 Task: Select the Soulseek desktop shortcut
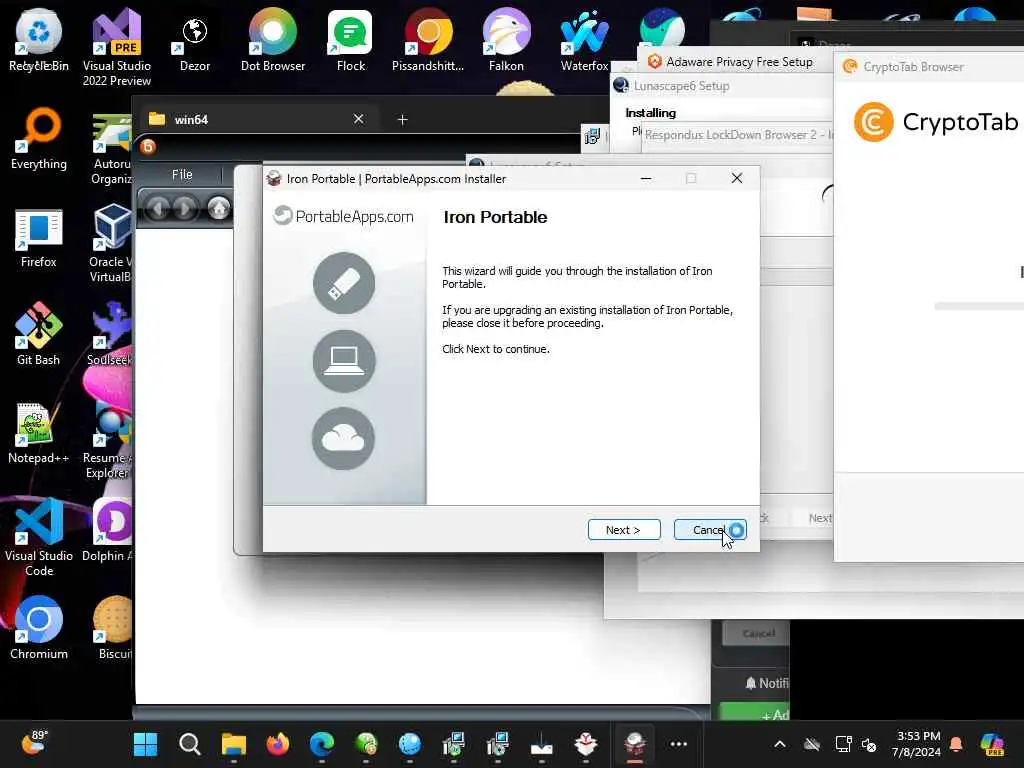click(x=110, y=334)
